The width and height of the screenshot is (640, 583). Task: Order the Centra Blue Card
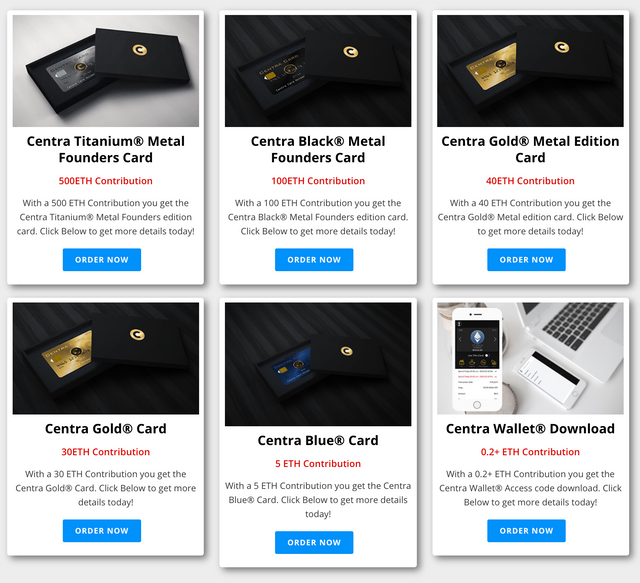[x=314, y=543]
